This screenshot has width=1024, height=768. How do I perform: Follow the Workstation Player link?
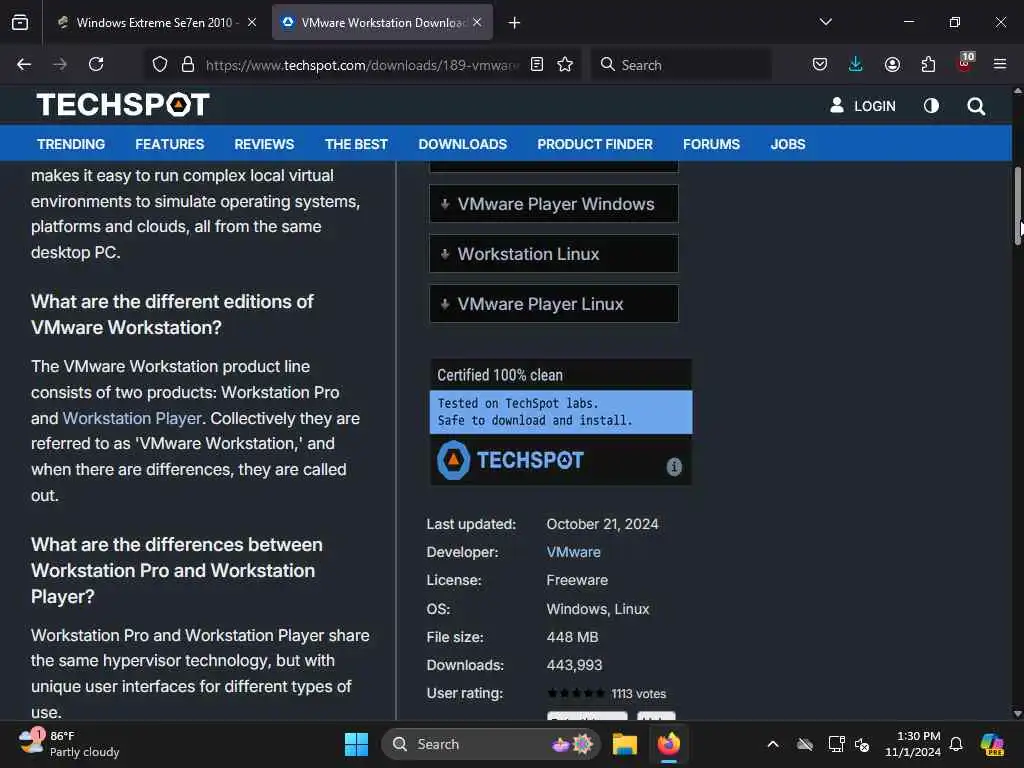[132, 418]
